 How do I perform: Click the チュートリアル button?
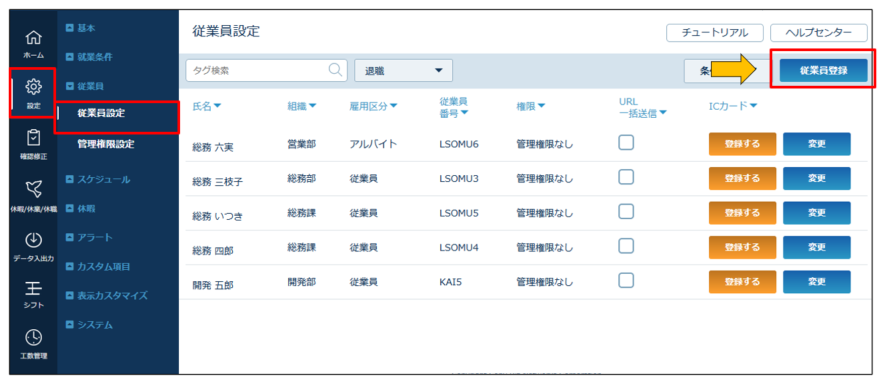[715, 33]
